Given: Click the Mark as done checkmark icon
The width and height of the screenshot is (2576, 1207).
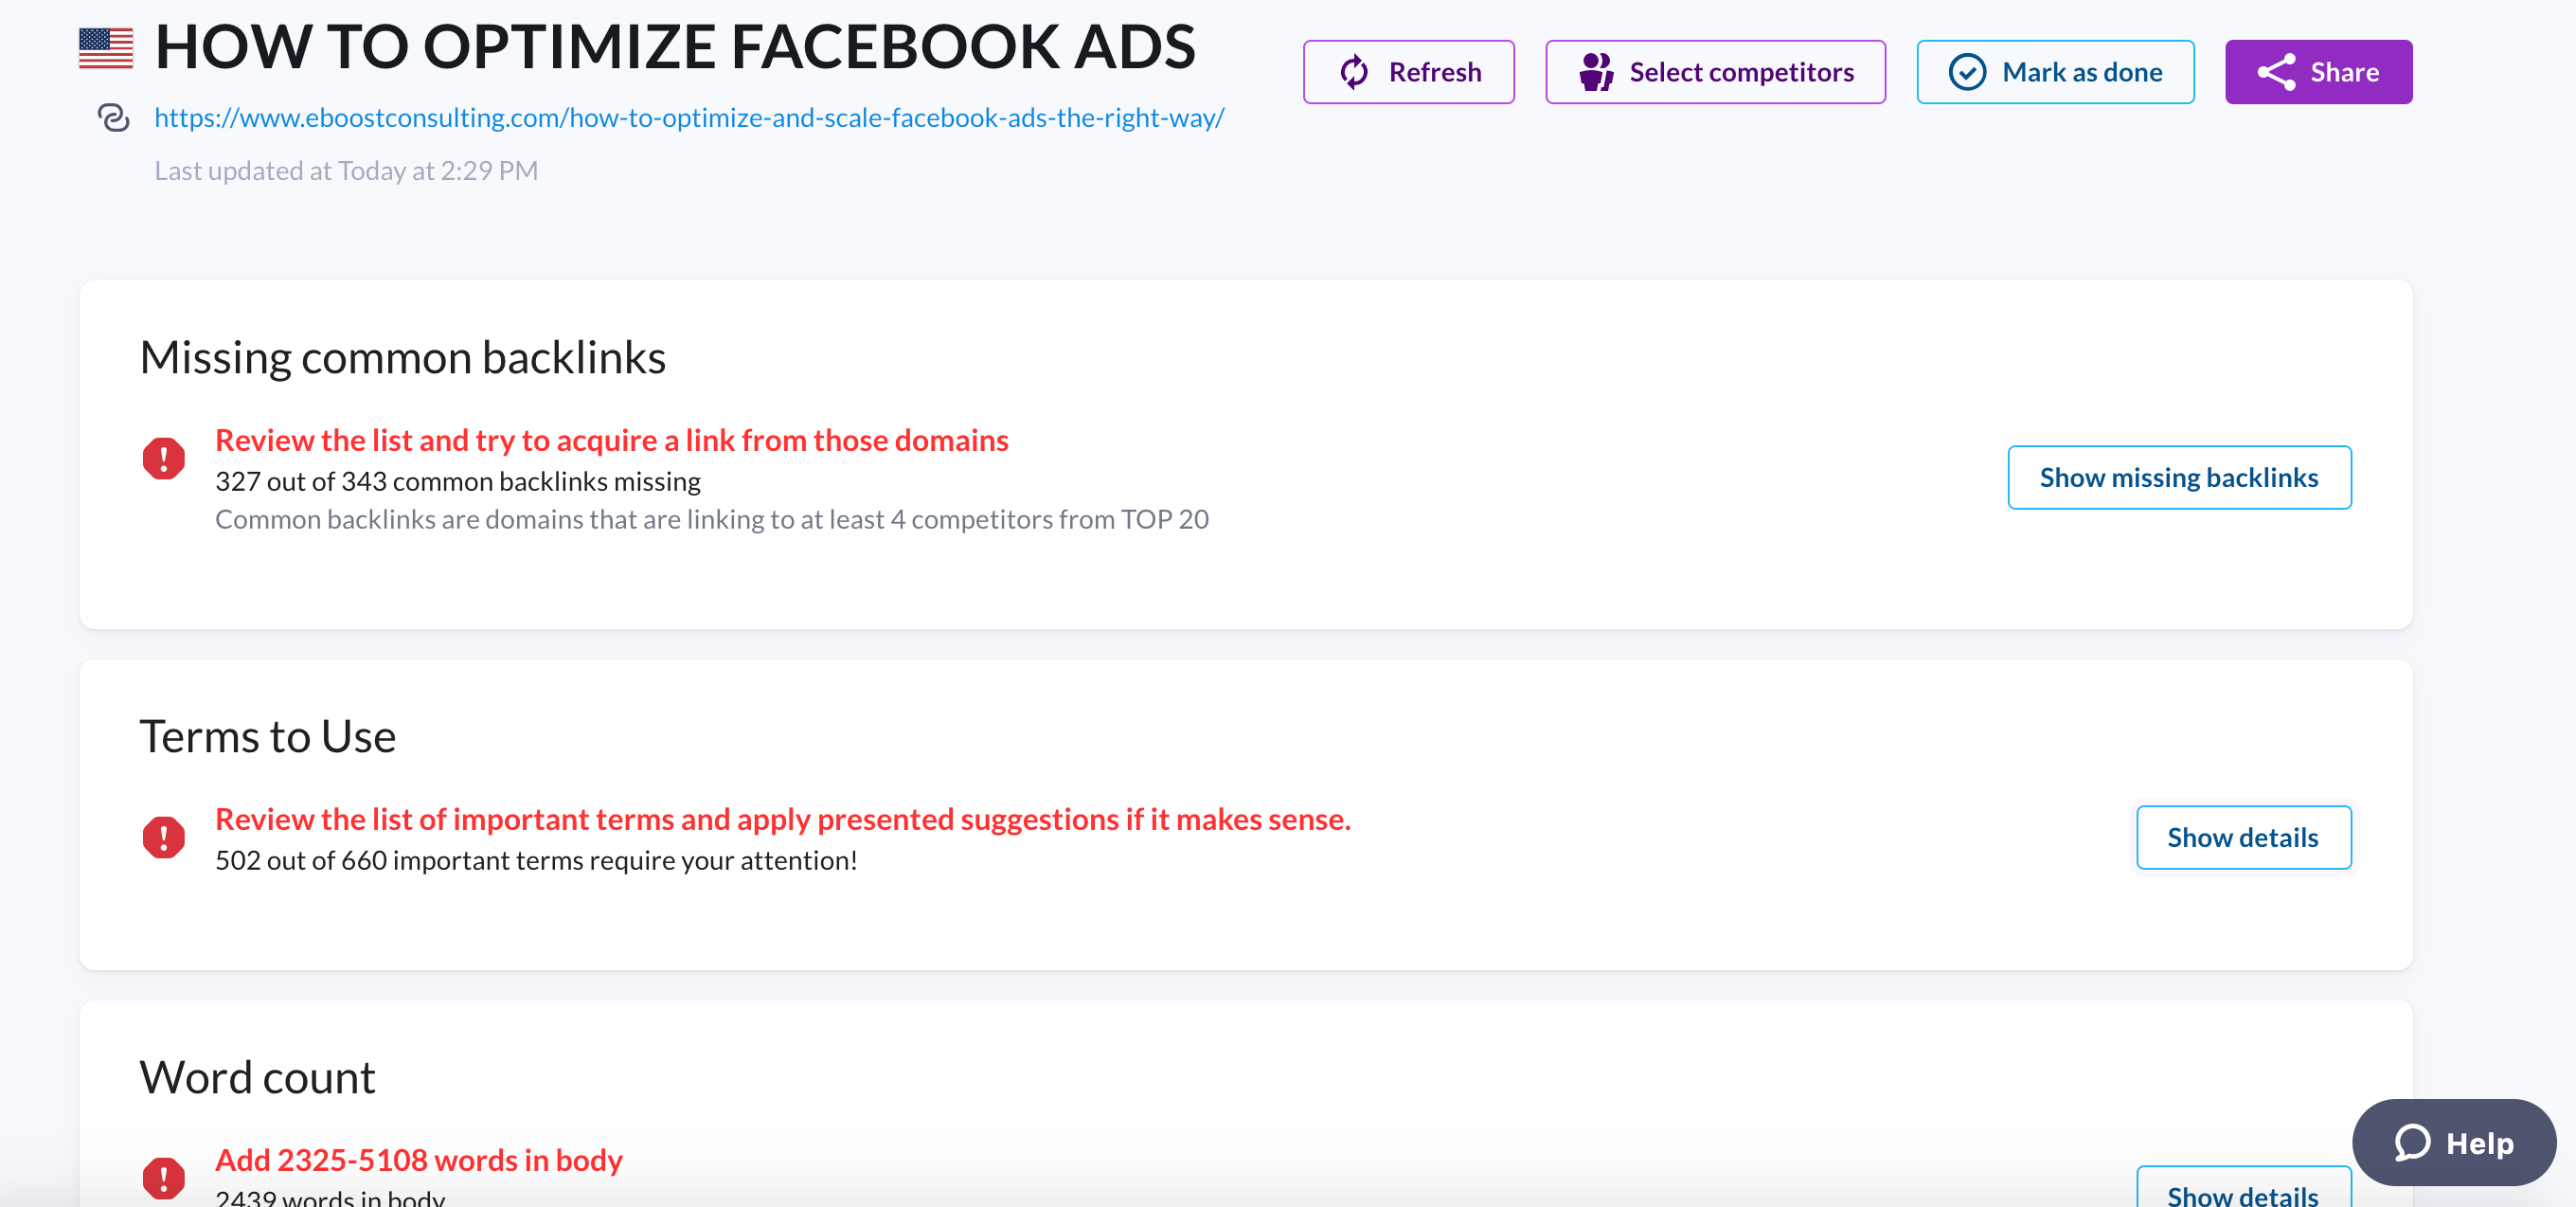Looking at the screenshot, I should (x=1967, y=72).
